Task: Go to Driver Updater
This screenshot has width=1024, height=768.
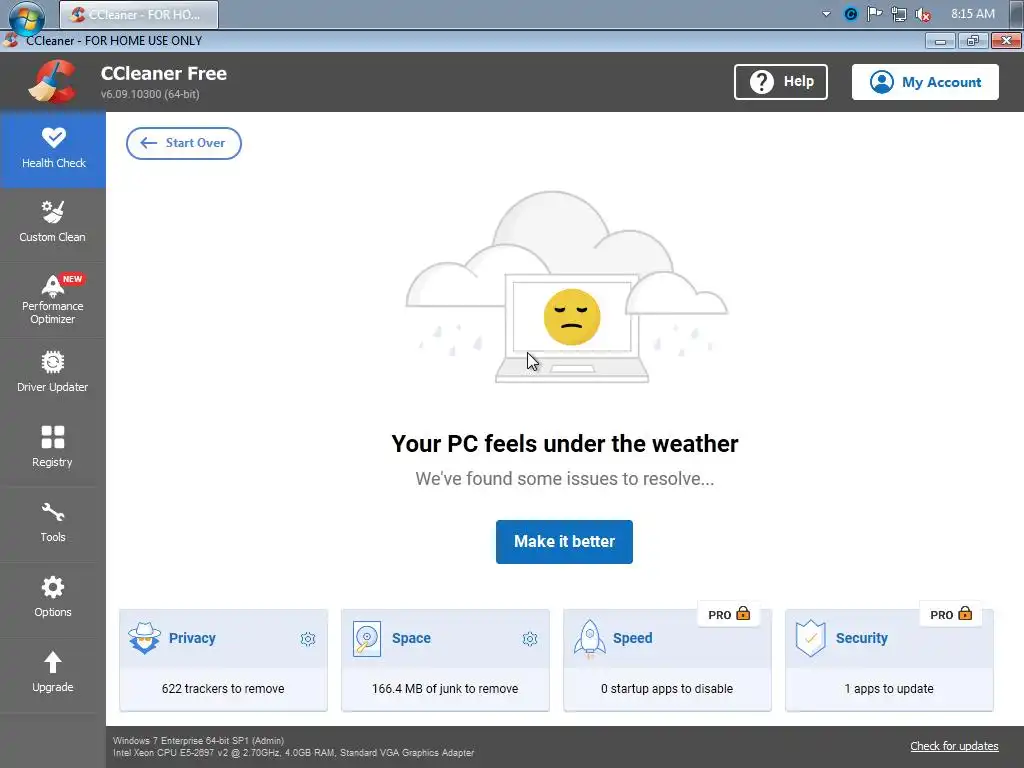Action: point(53,374)
